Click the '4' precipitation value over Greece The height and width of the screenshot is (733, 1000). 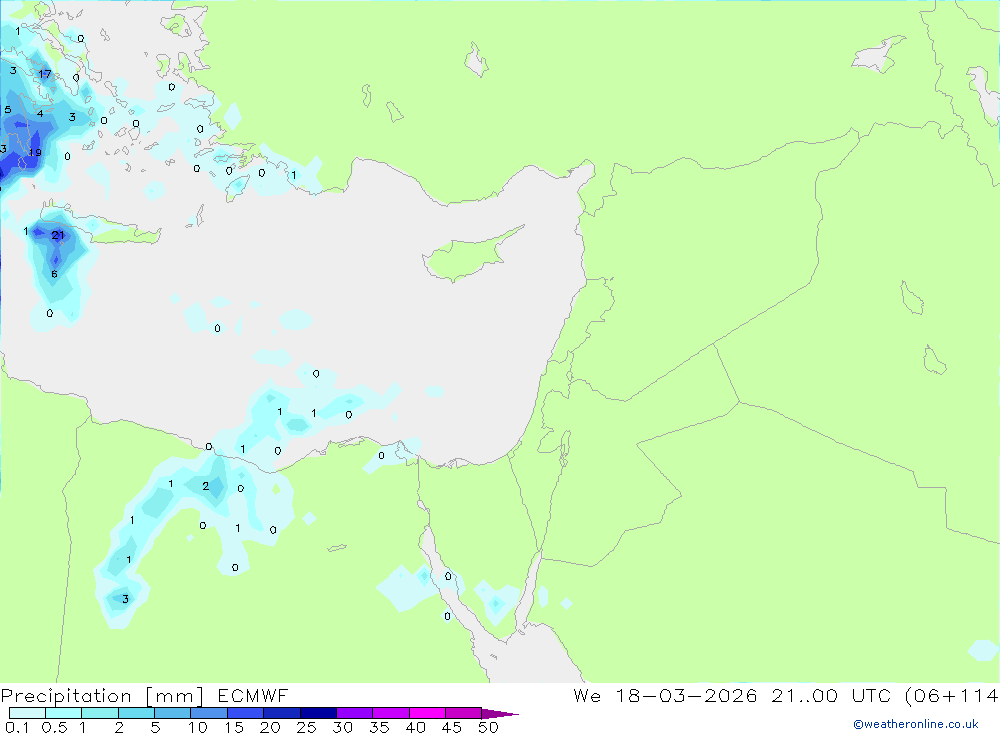tap(40, 114)
